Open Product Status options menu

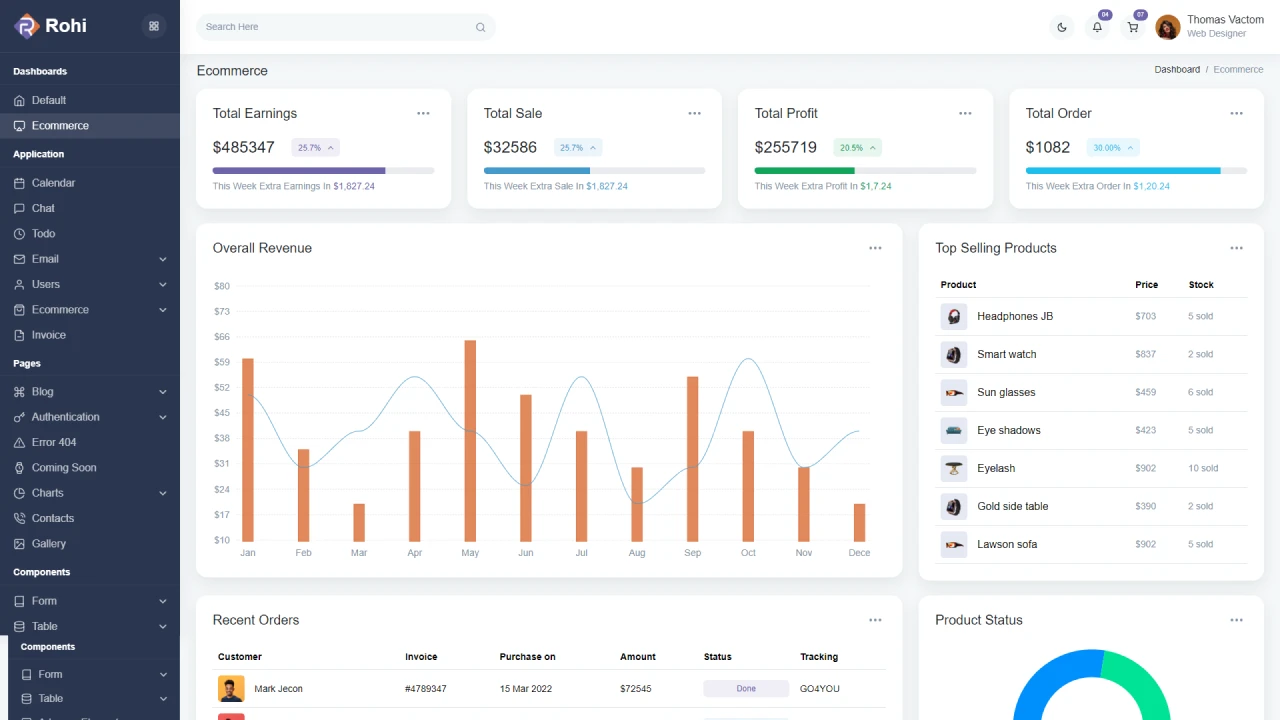1236,620
